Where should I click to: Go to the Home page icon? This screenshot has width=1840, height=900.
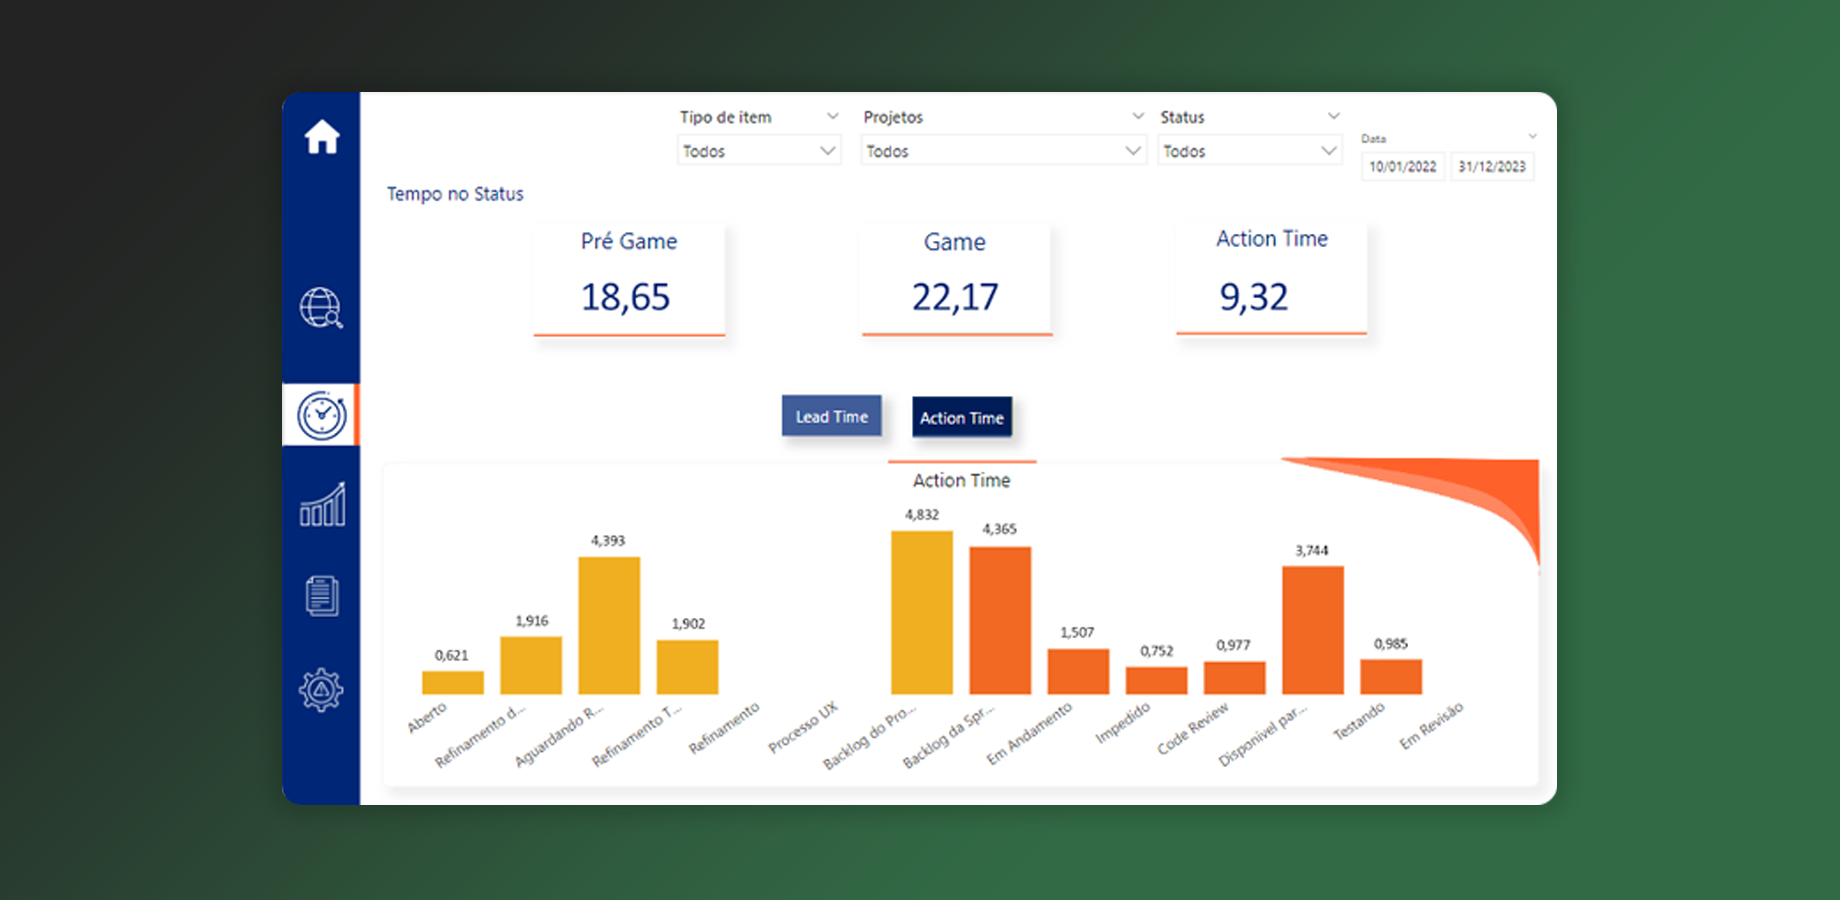(322, 137)
